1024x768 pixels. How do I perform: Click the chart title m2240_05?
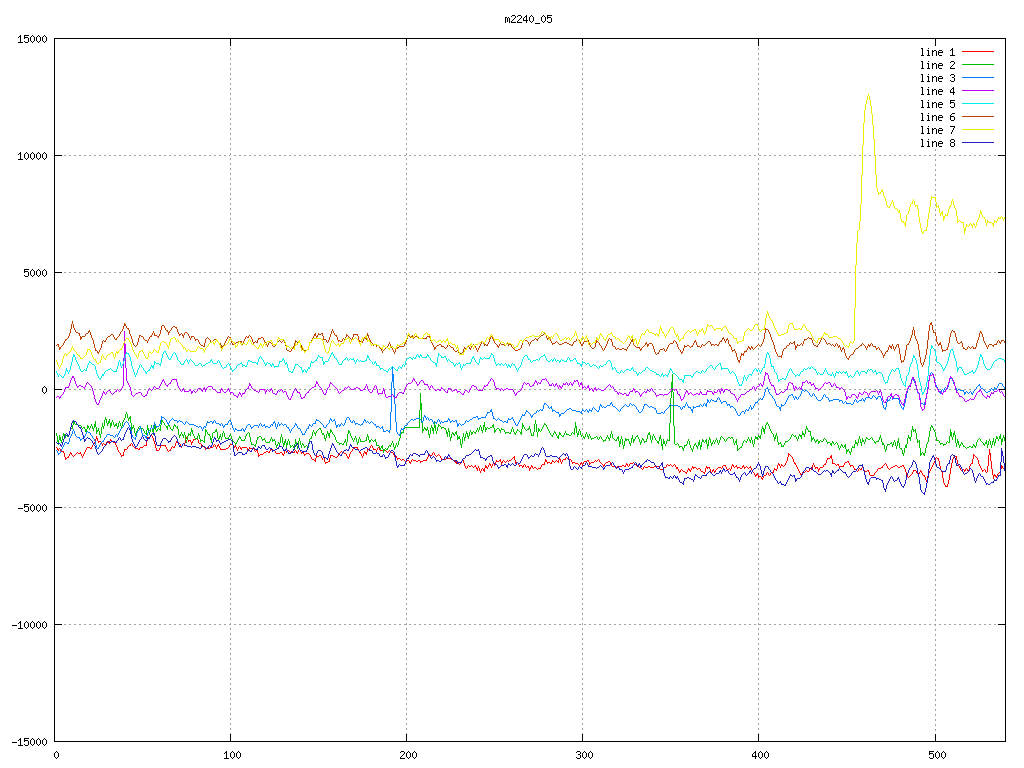coord(528,19)
